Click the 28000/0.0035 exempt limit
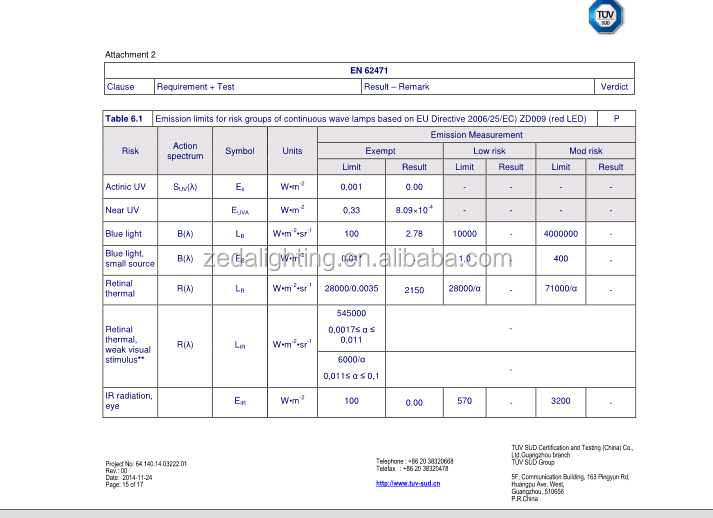The image size is (713, 518). [x=351, y=288]
